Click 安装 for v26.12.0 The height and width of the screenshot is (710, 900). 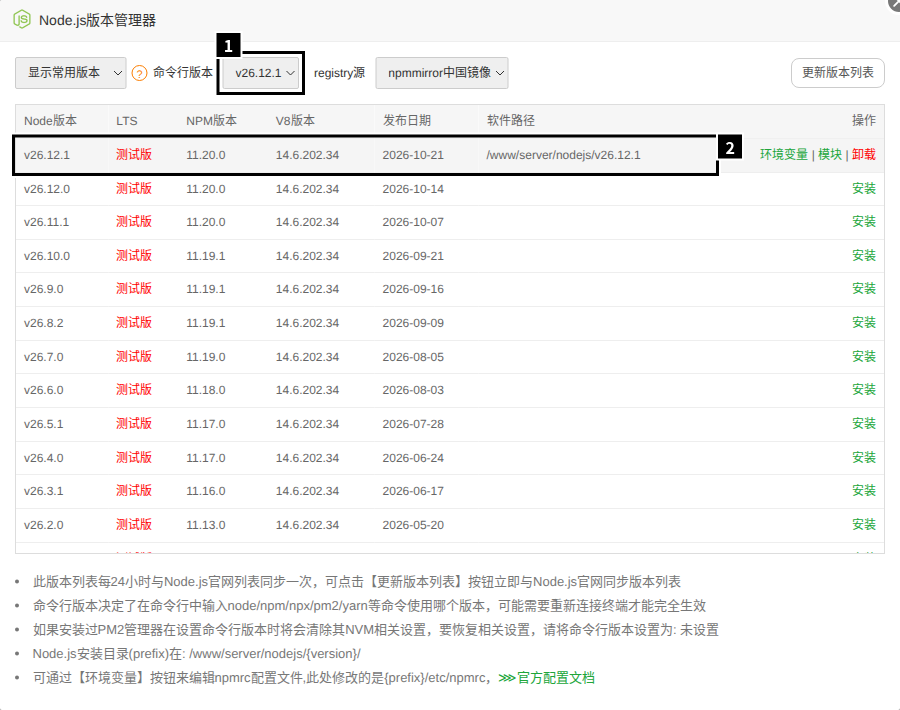coord(864,188)
